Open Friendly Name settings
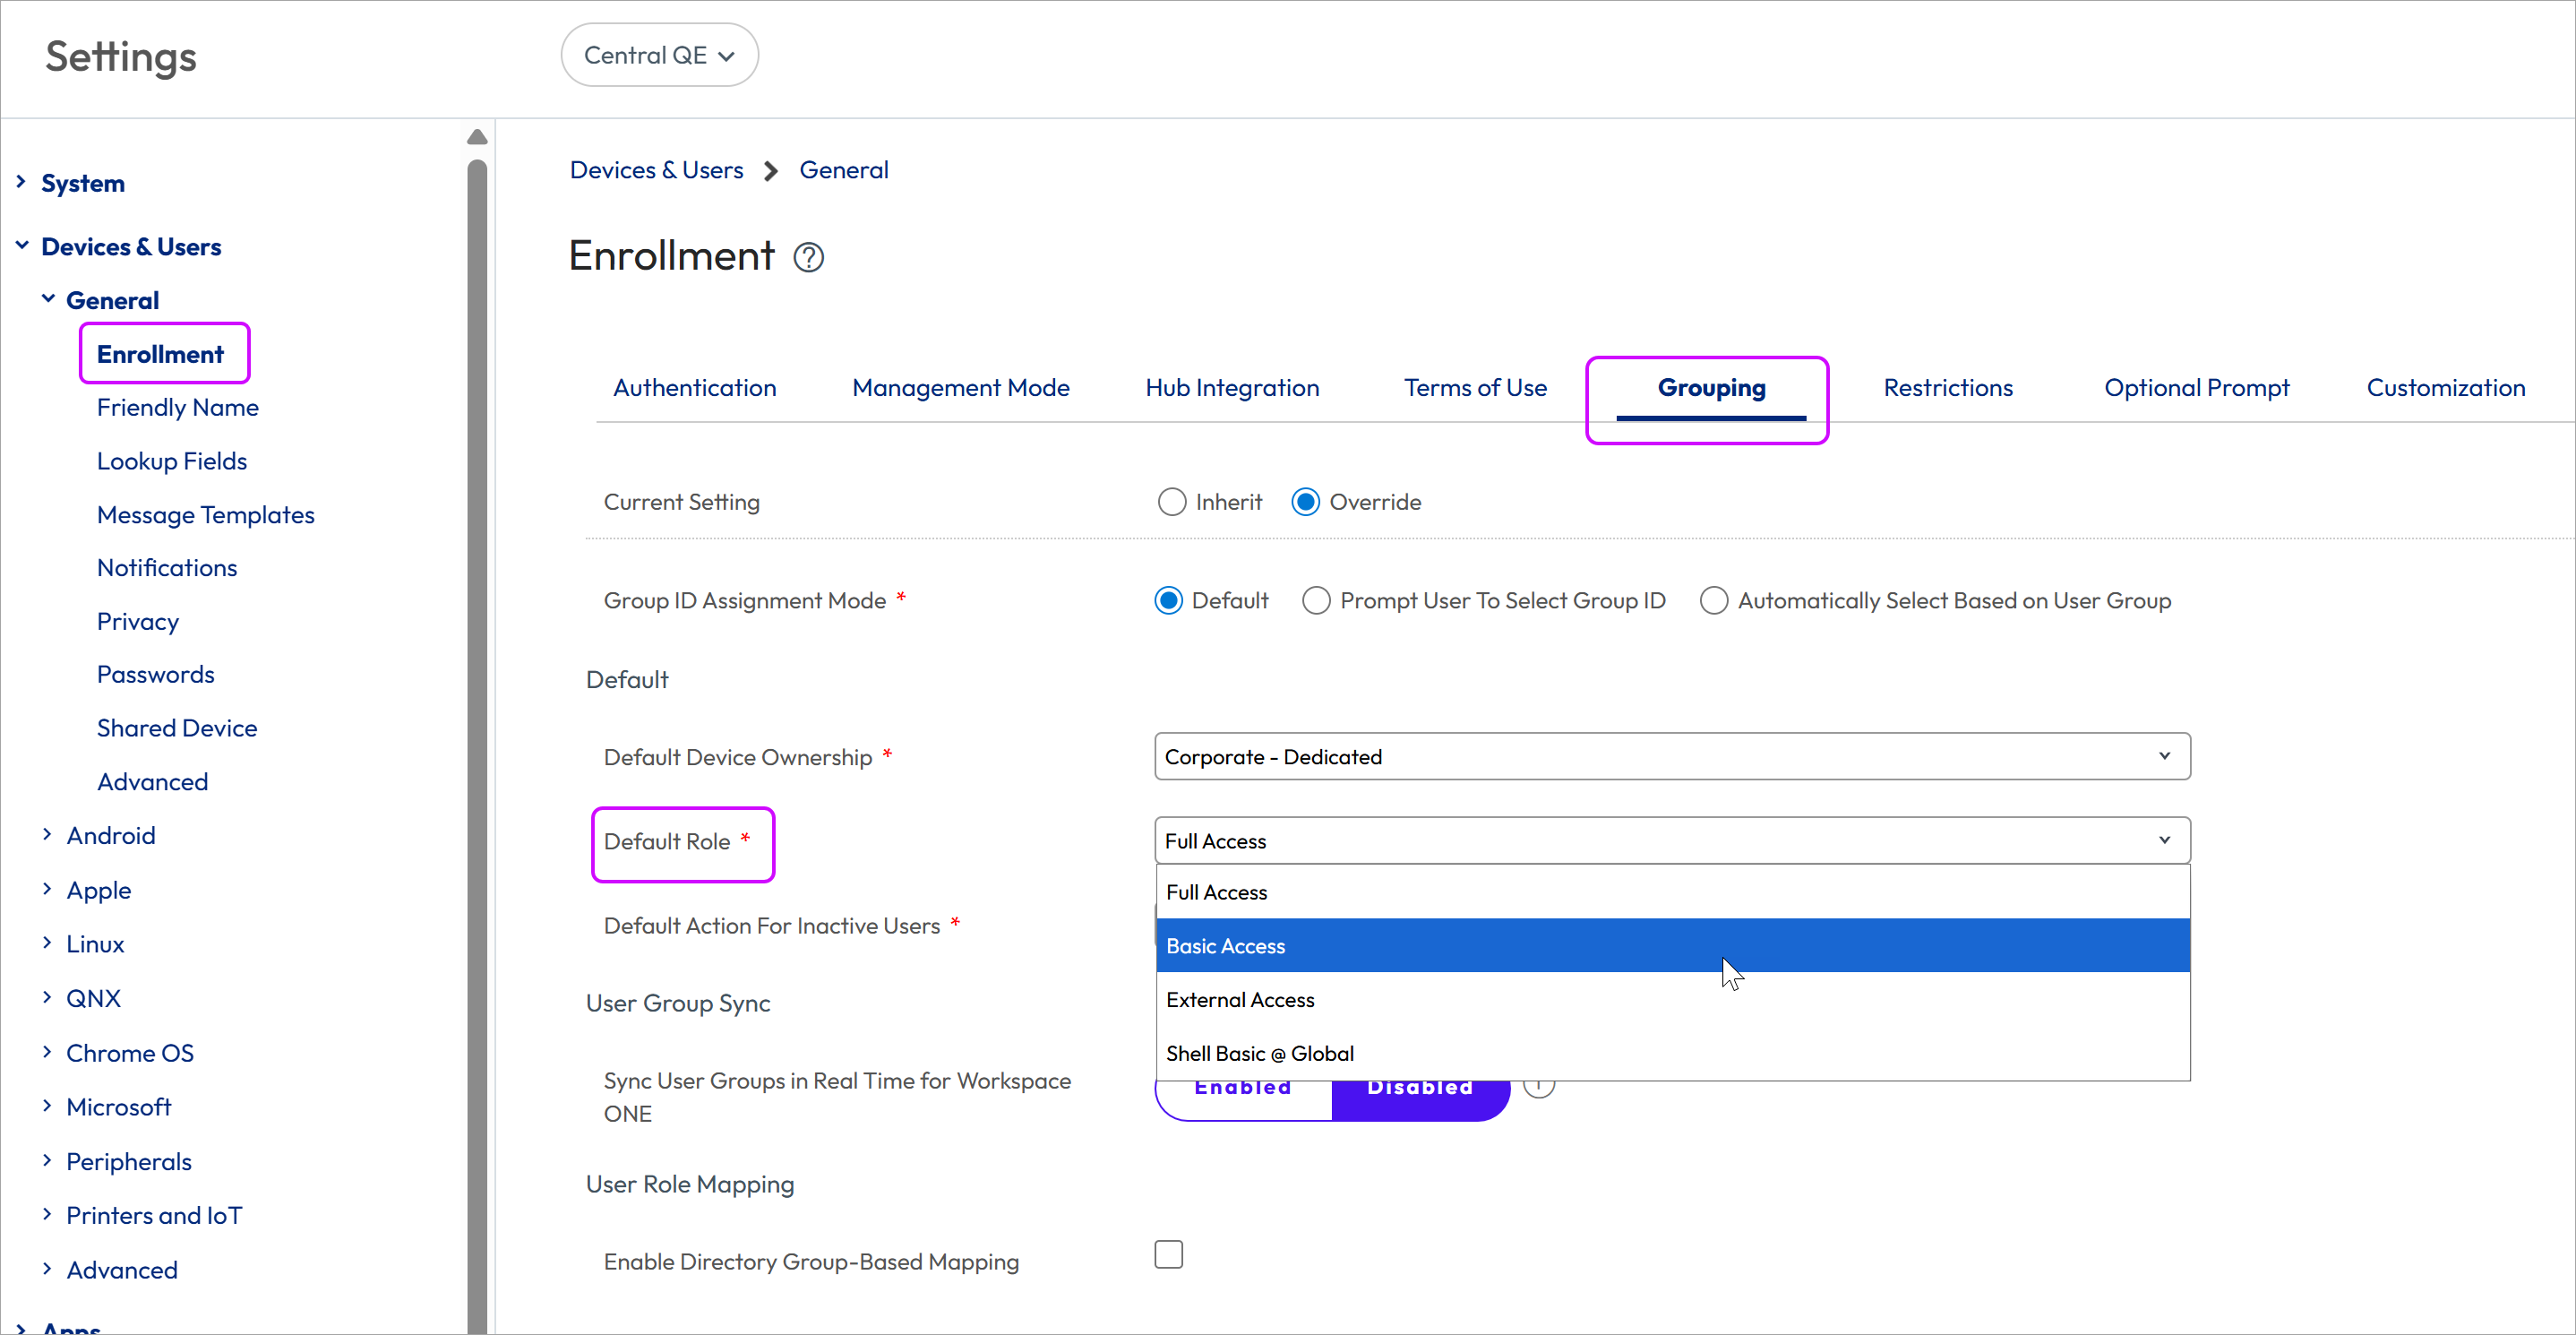Screen dimensions: 2576x1335 [x=177, y=408]
